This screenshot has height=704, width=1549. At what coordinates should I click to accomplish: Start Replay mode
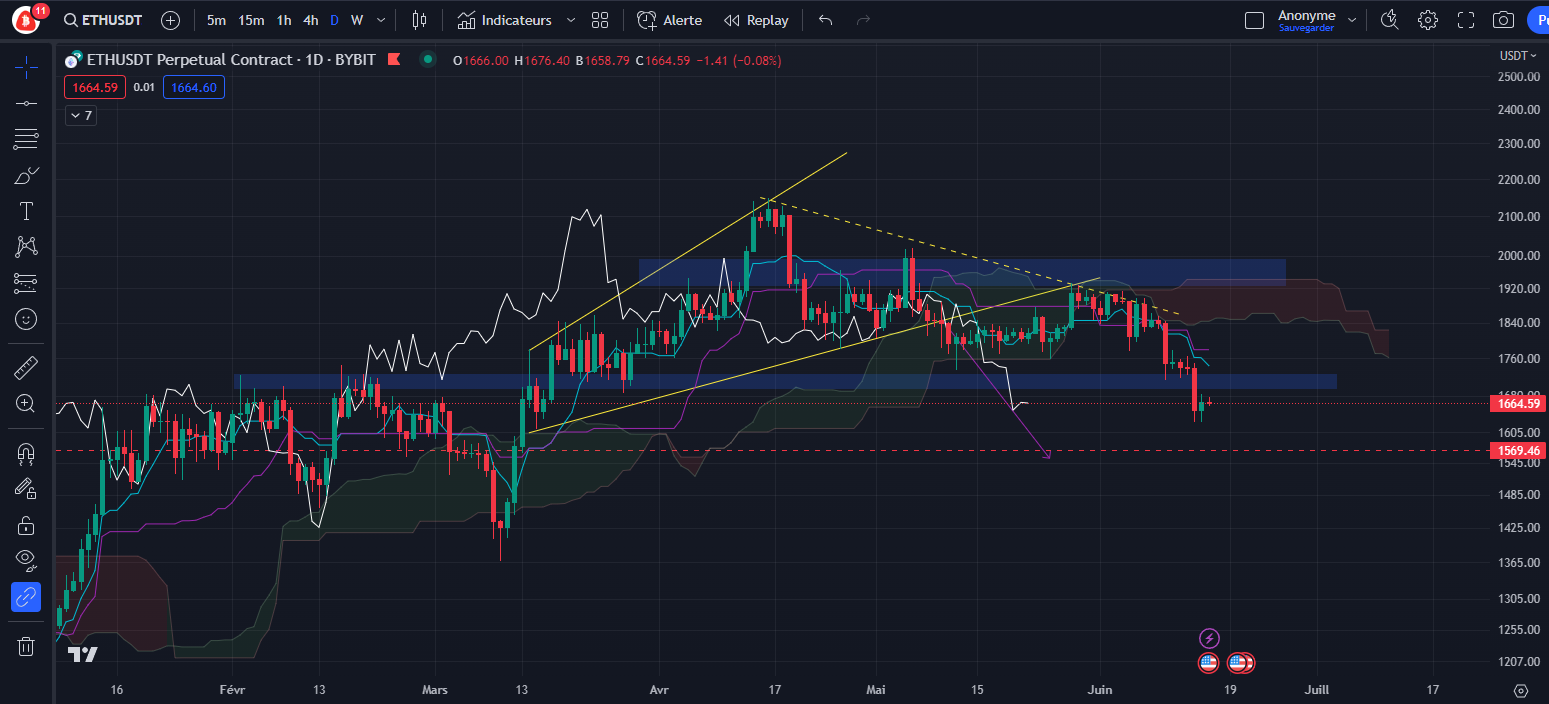pyautogui.click(x=755, y=19)
